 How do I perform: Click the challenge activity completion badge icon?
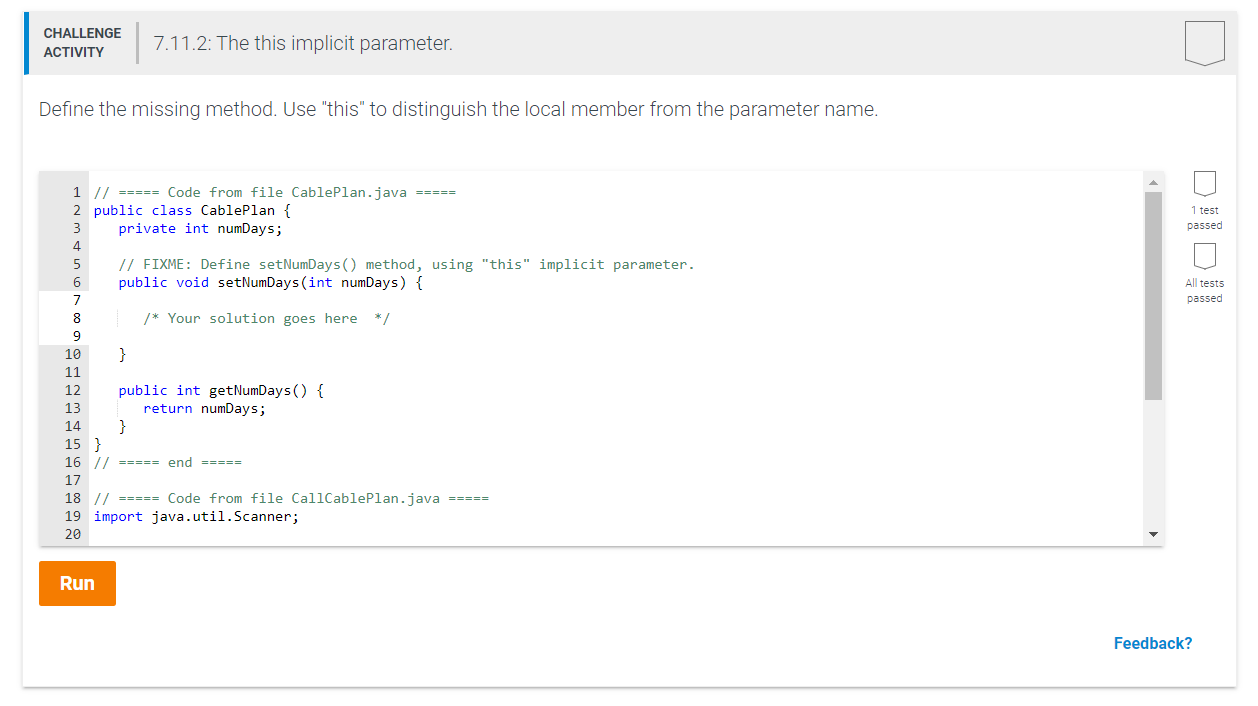[1204, 43]
